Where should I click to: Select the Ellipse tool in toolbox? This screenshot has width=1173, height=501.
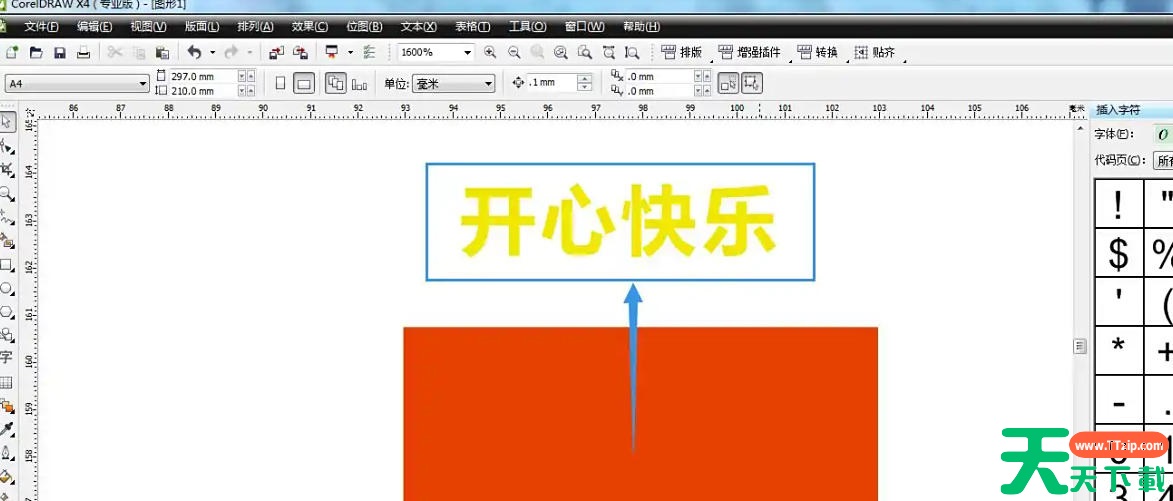[x=7, y=288]
